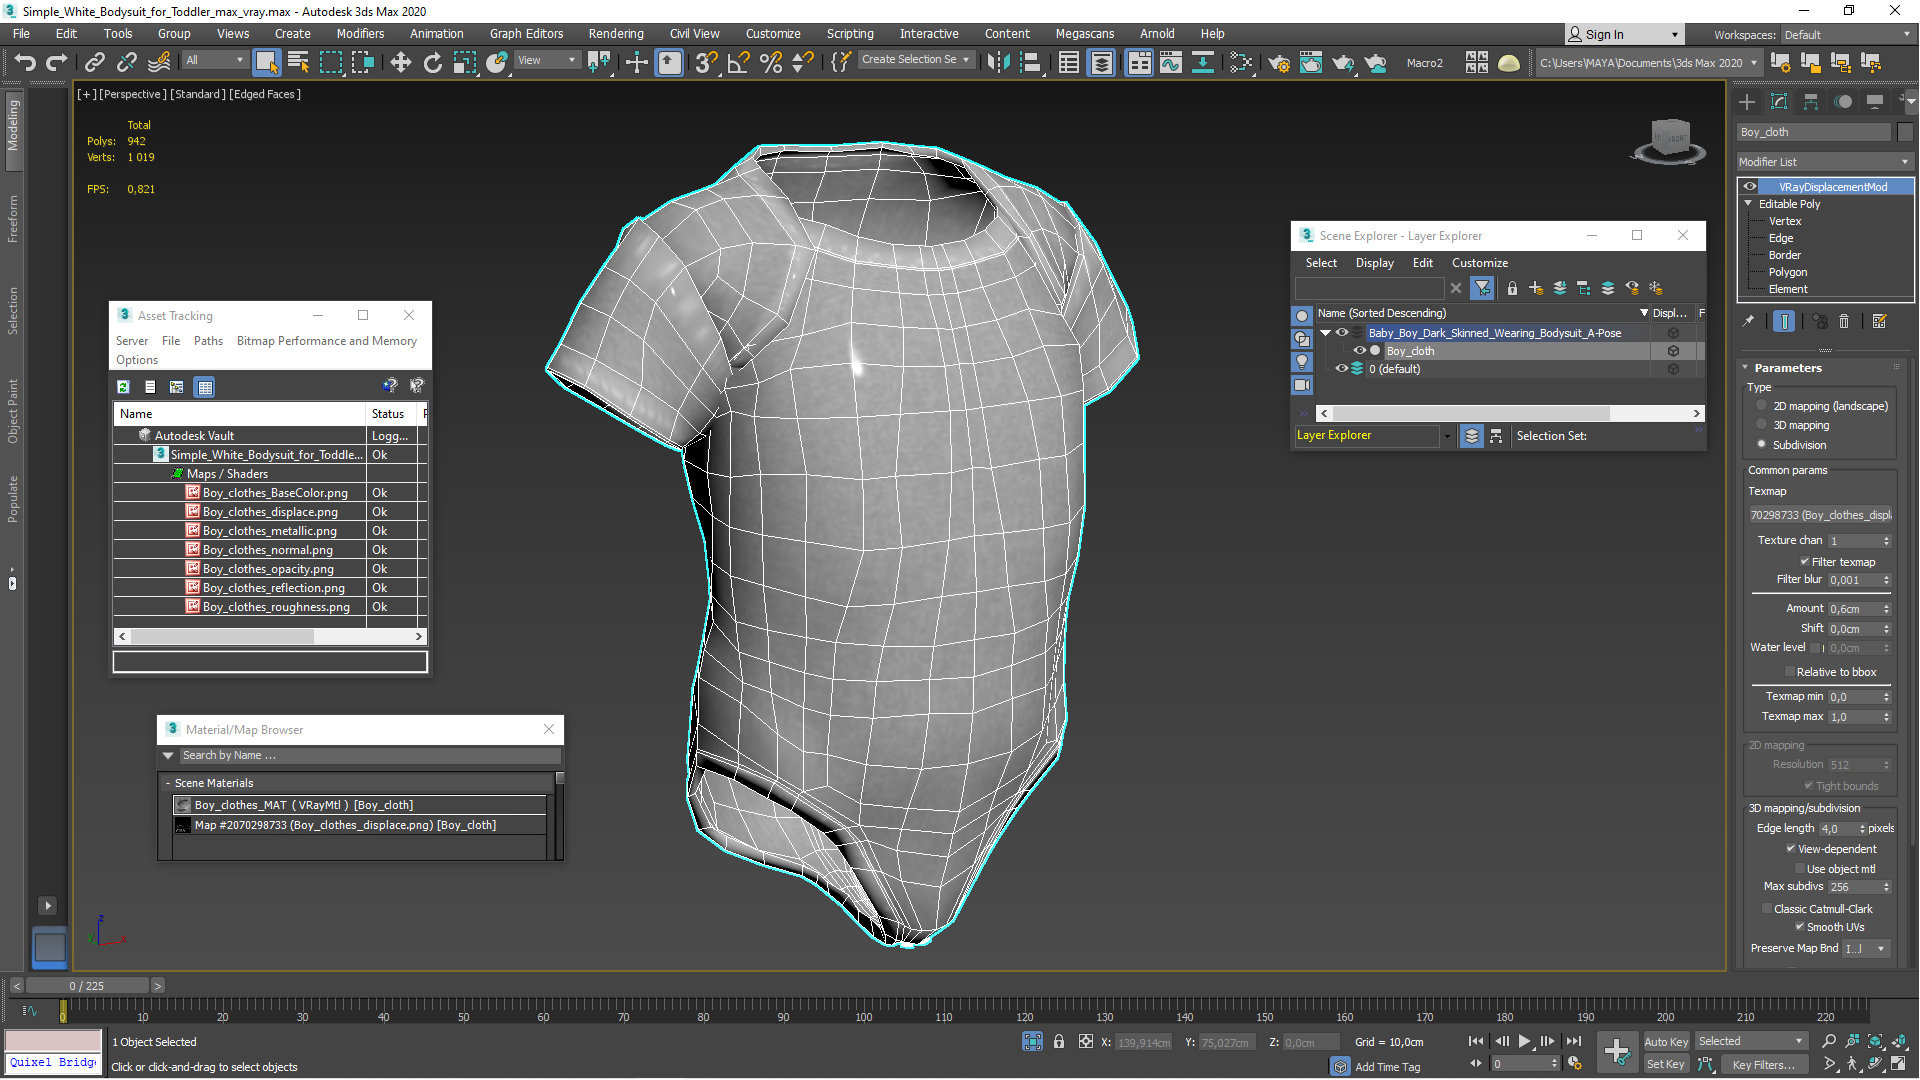1920x1080 pixels.
Task: Click the Redo arrow in main toolbar
Action: click(x=57, y=62)
